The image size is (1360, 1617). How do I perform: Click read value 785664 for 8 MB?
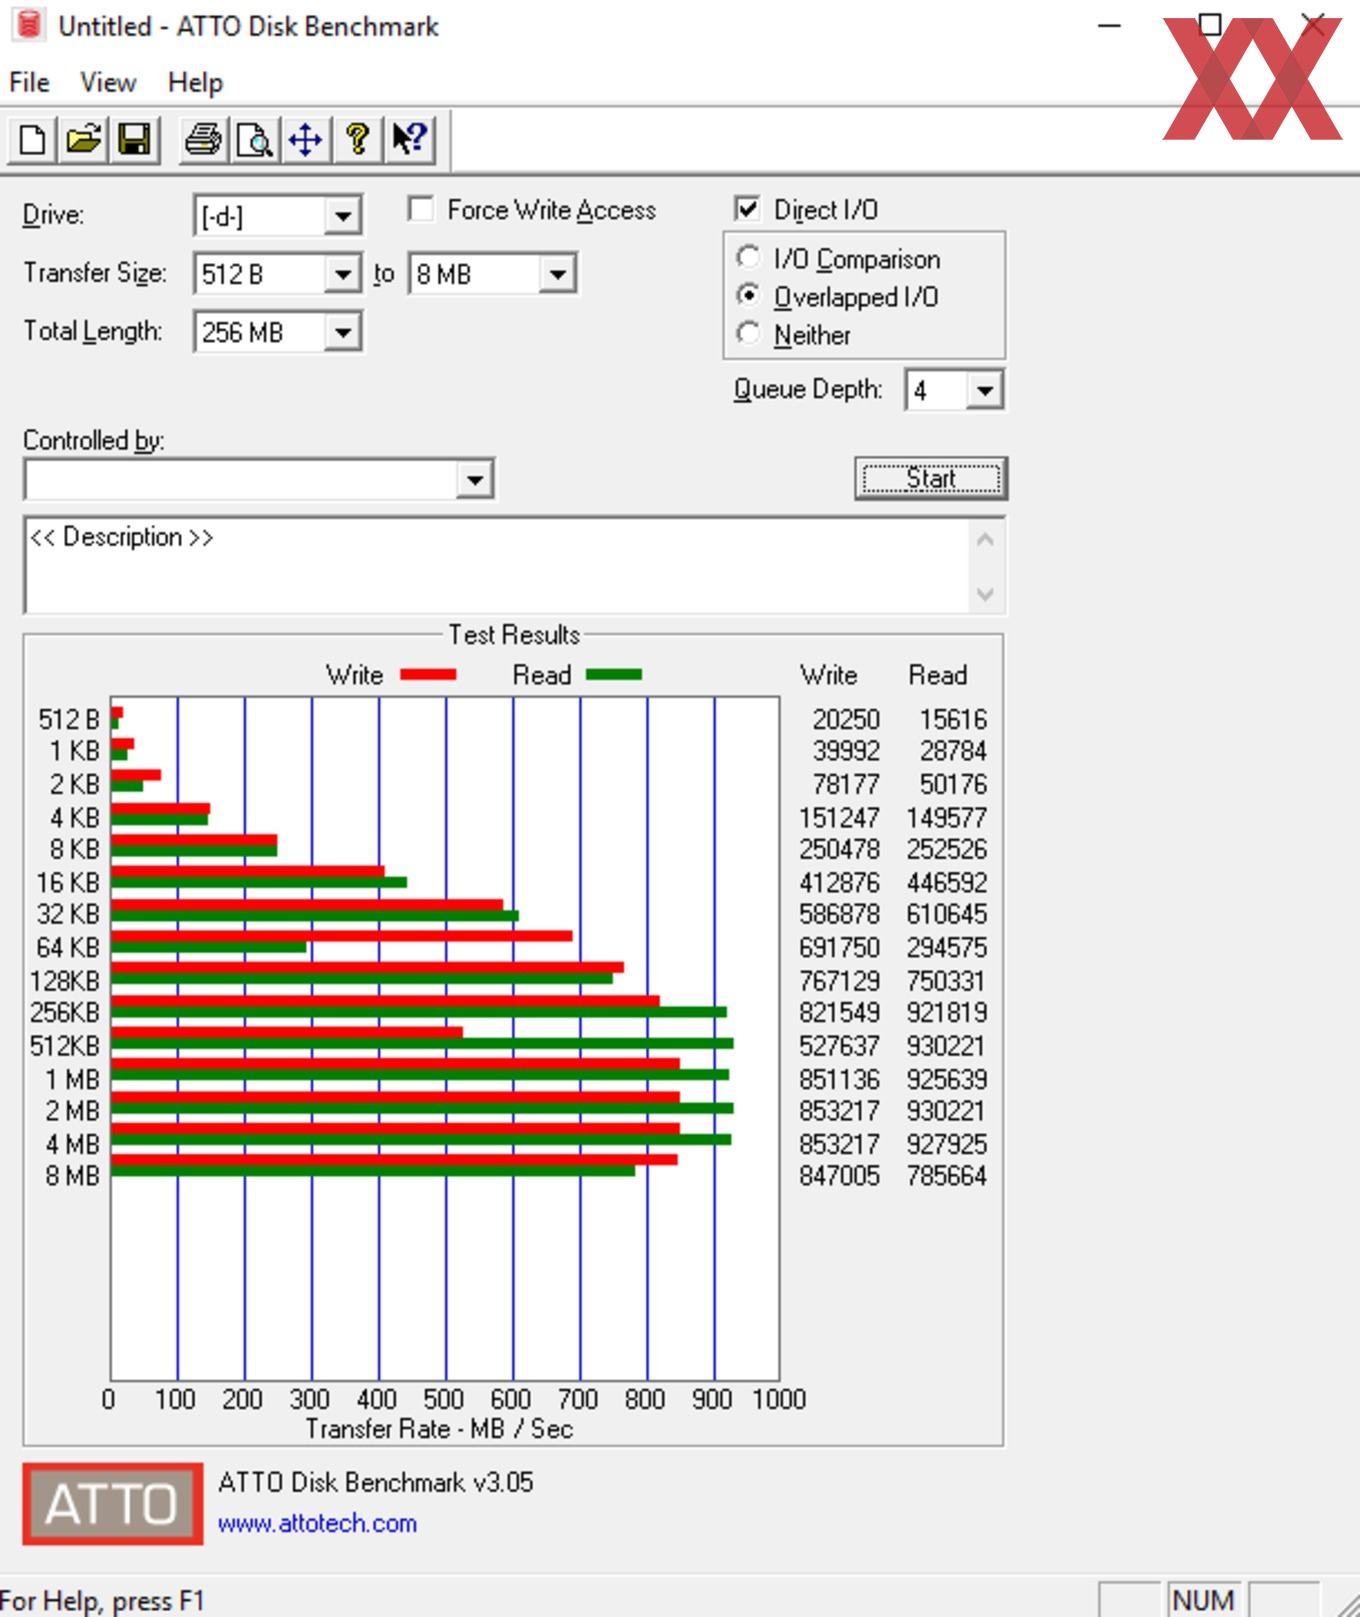947,1175
